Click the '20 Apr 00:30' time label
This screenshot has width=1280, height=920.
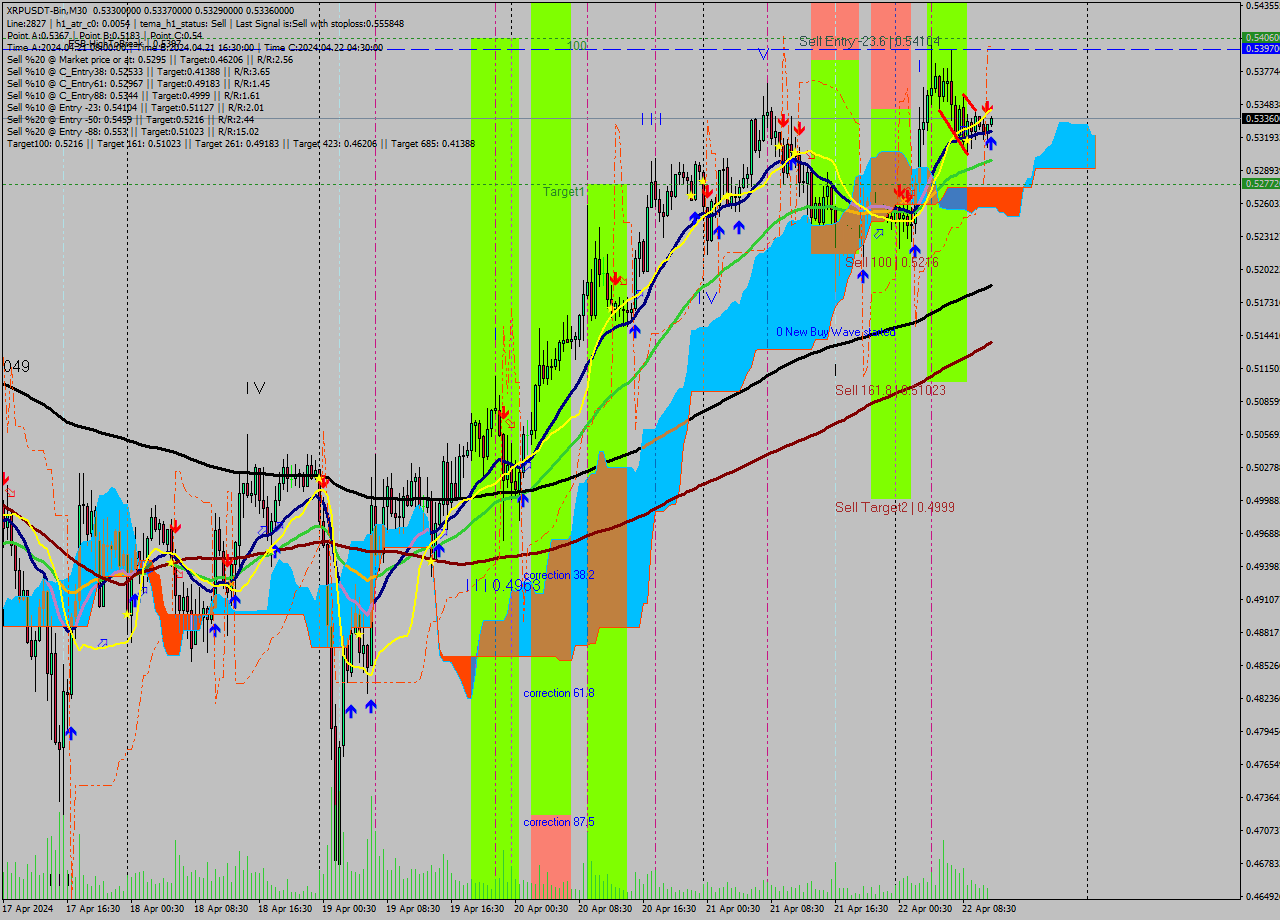[541, 909]
